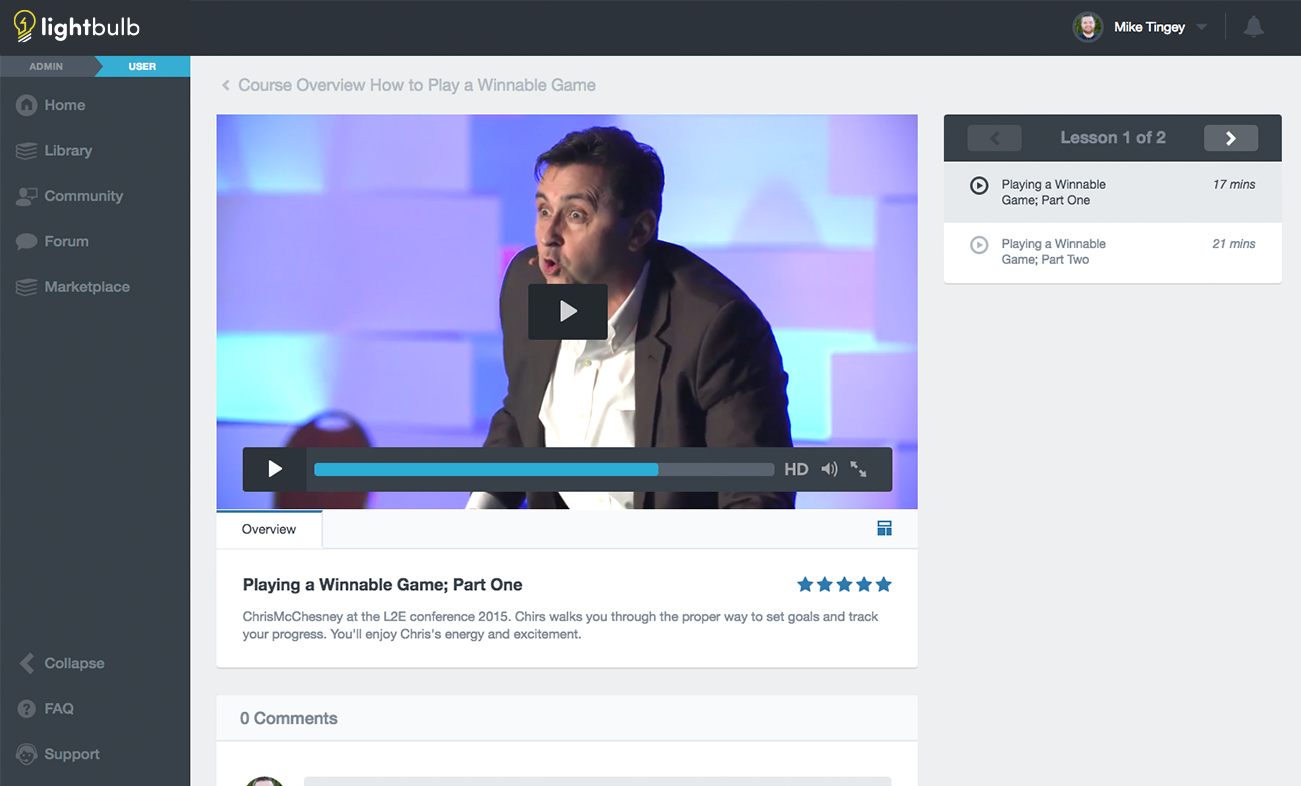Image resolution: width=1301 pixels, height=786 pixels.
Task: Toggle the layout view icon
Action: coord(884,528)
